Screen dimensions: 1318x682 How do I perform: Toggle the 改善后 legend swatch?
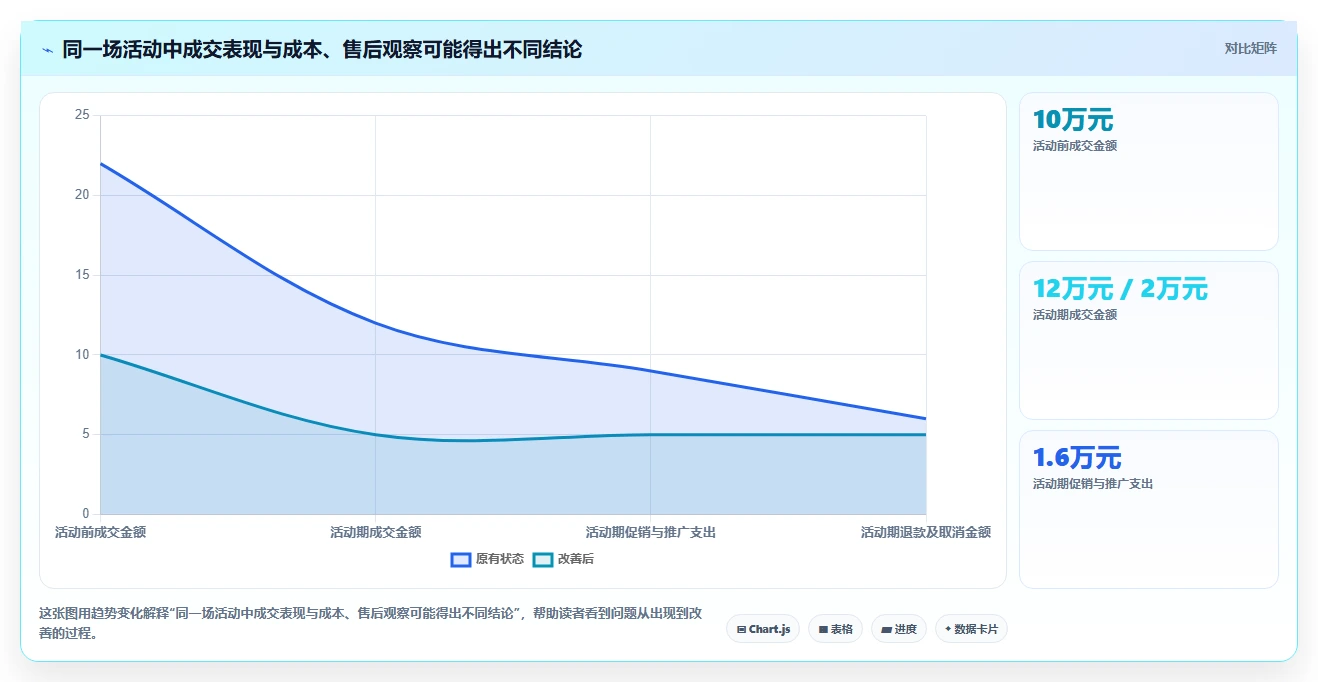click(543, 559)
